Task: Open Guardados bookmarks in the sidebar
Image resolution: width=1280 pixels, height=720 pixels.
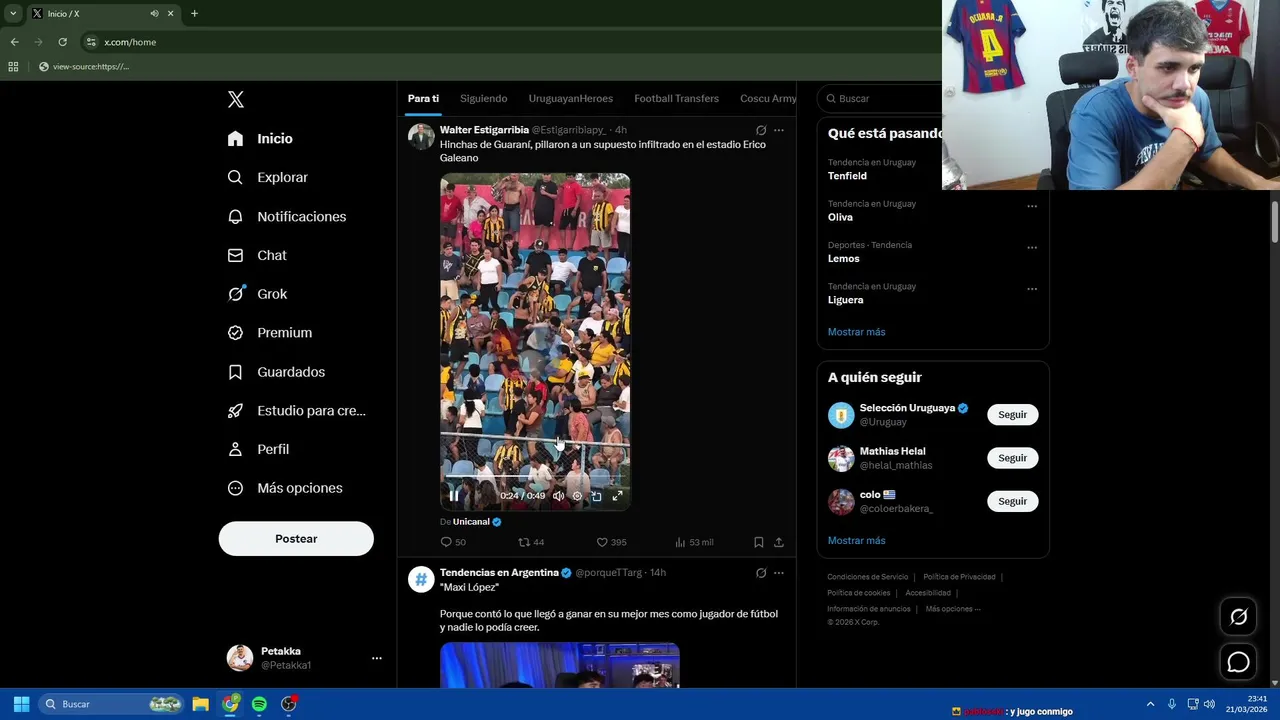Action: pyautogui.click(x=276, y=372)
